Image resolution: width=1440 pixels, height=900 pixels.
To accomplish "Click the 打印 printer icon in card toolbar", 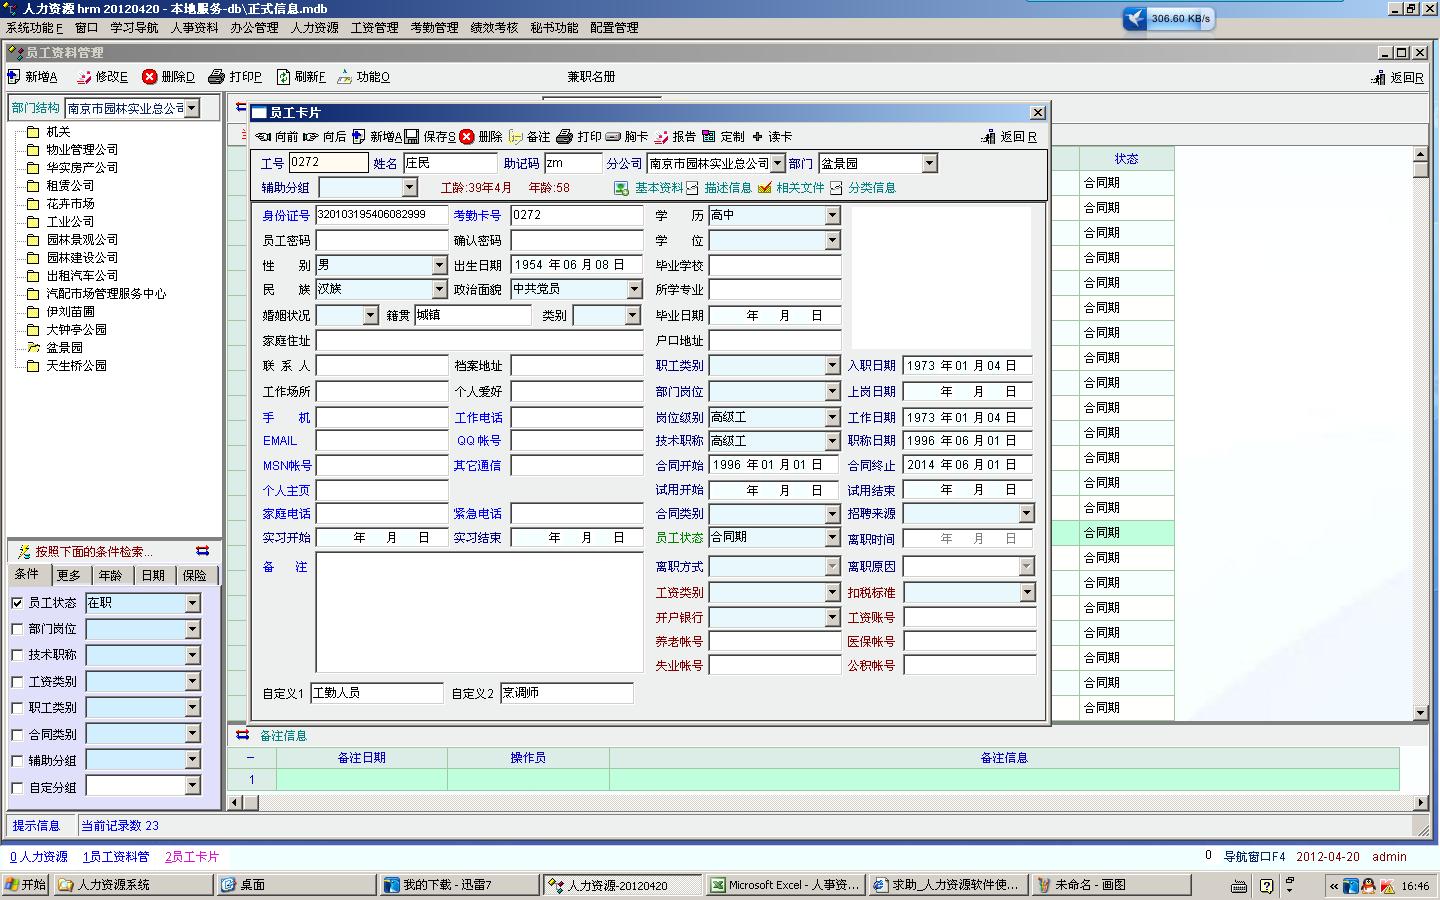I will 564,137.
